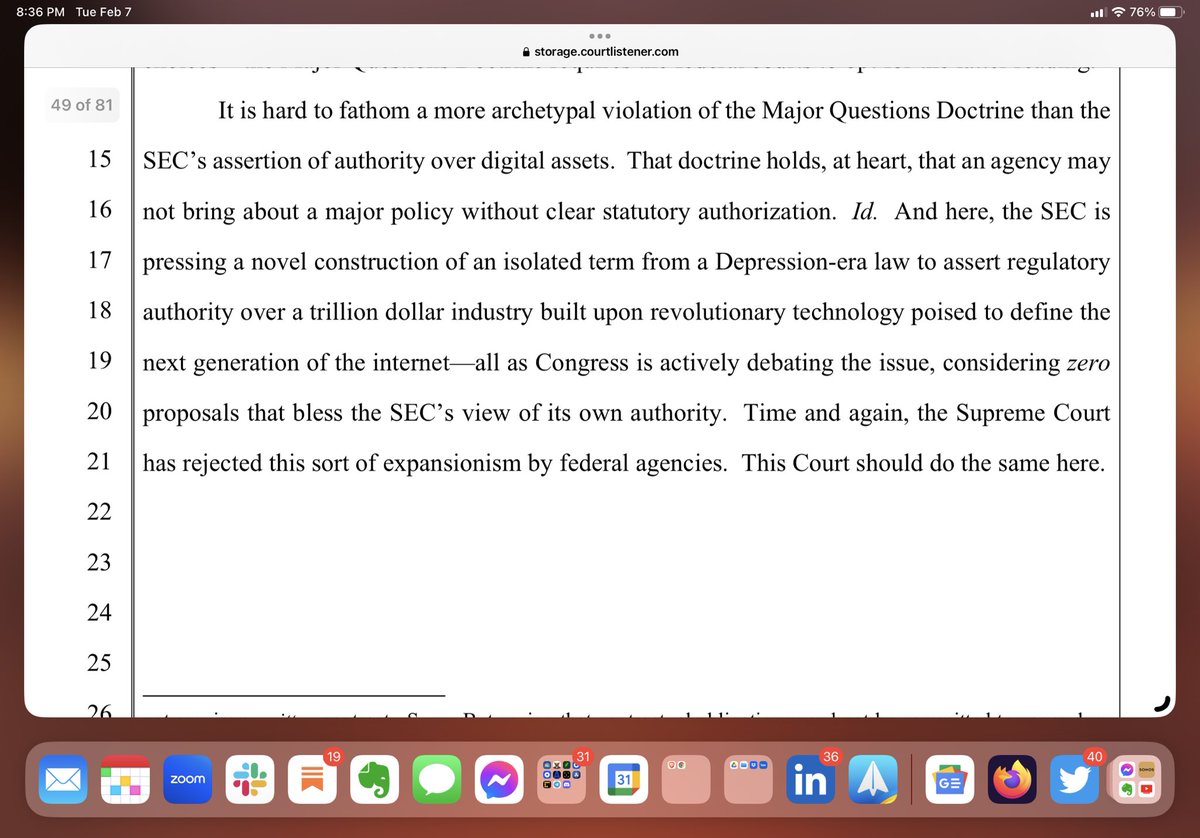Click the line number 17 in the margin
The image size is (1200, 838).
pos(100,262)
